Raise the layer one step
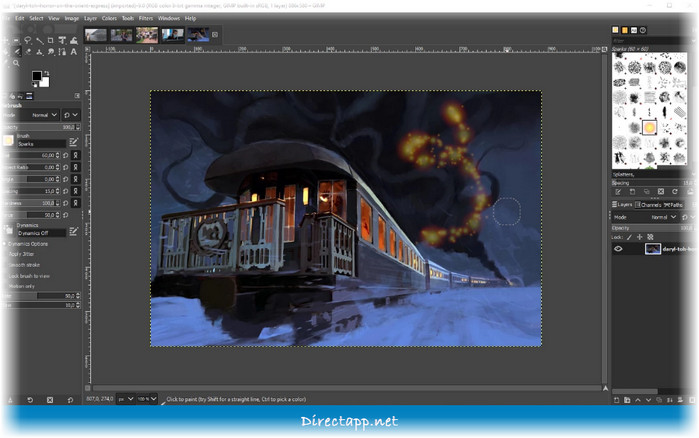The height and width of the screenshot is (438, 699). [638, 400]
